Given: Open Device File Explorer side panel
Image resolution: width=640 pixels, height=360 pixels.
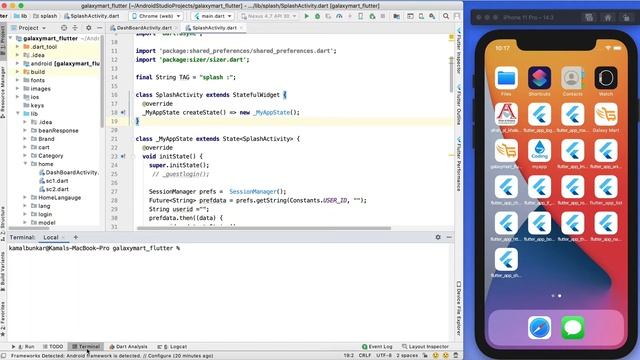Looking at the screenshot, I should click(x=459, y=308).
